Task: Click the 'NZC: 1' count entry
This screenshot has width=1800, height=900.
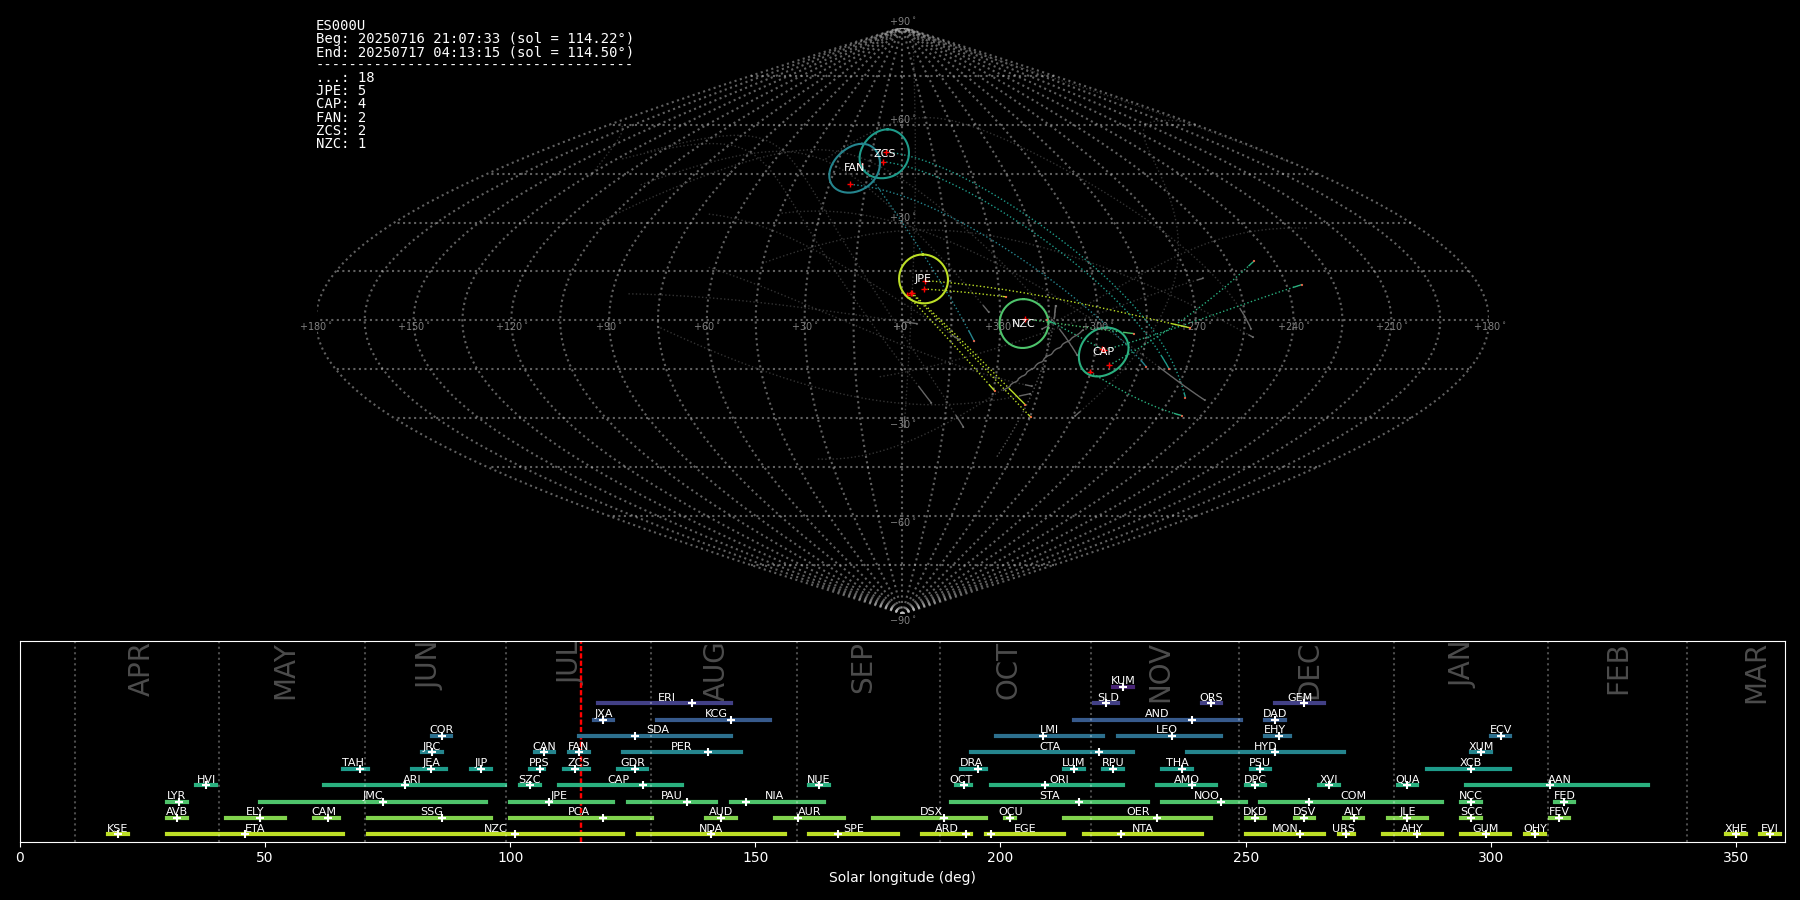Action: click(x=341, y=144)
